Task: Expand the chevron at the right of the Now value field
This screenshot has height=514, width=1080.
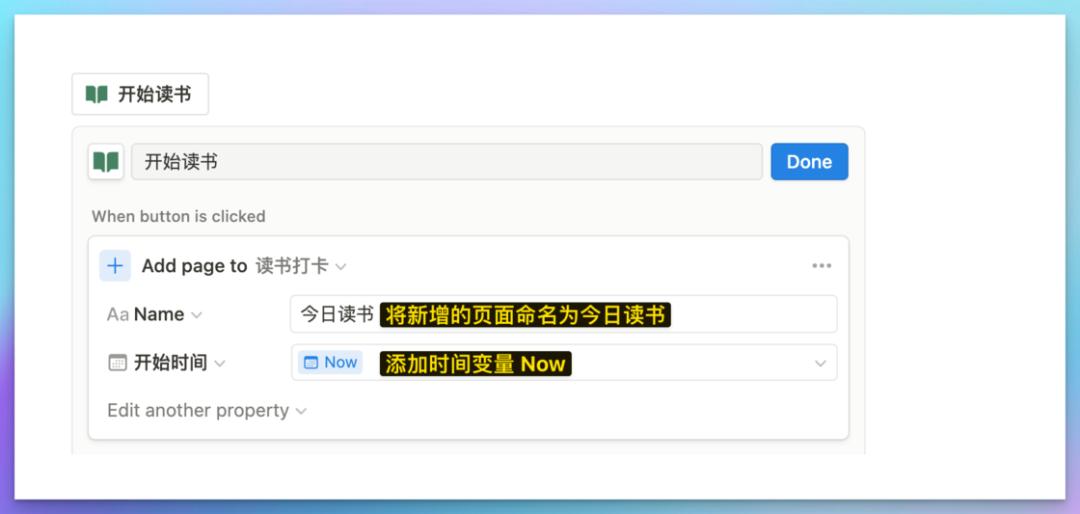Action: click(820, 363)
